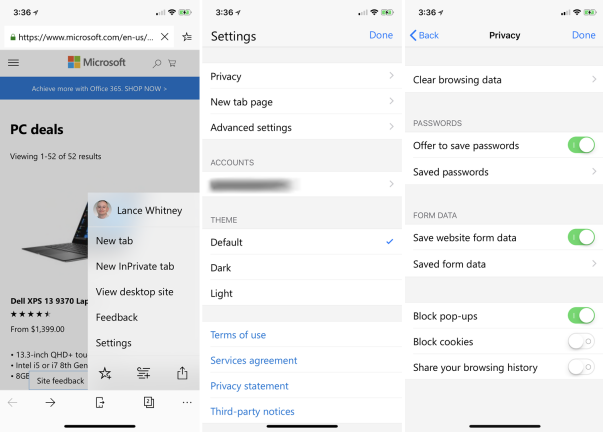Toggle Save website form data
The image size is (603, 432).
click(581, 237)
